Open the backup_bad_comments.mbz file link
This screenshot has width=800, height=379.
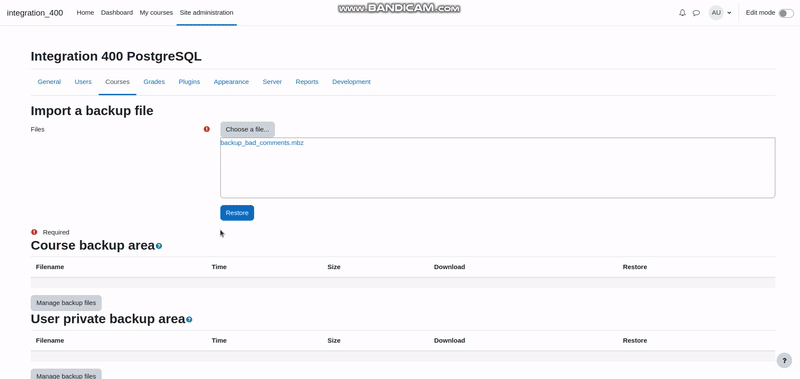click(x=262, y=143)
